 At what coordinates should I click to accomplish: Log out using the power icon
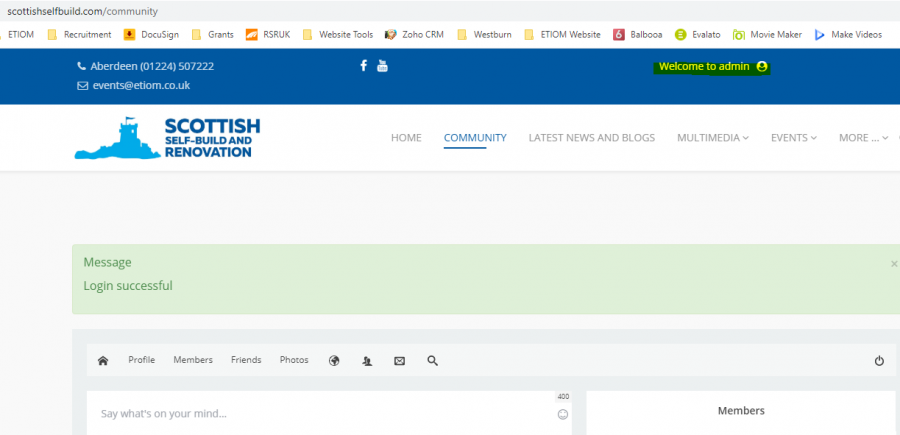(x=879, y=360)
